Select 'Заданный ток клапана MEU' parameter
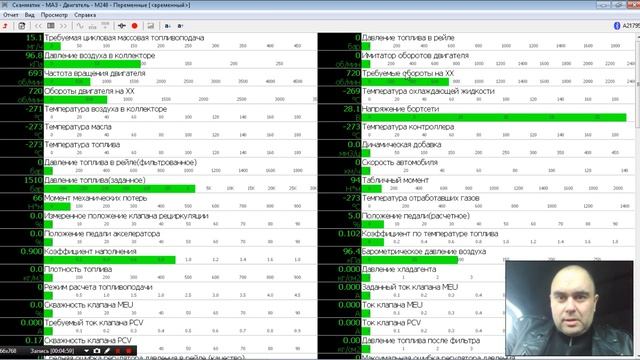This screenshot has width=640, height=360. [x=410, y=287]
